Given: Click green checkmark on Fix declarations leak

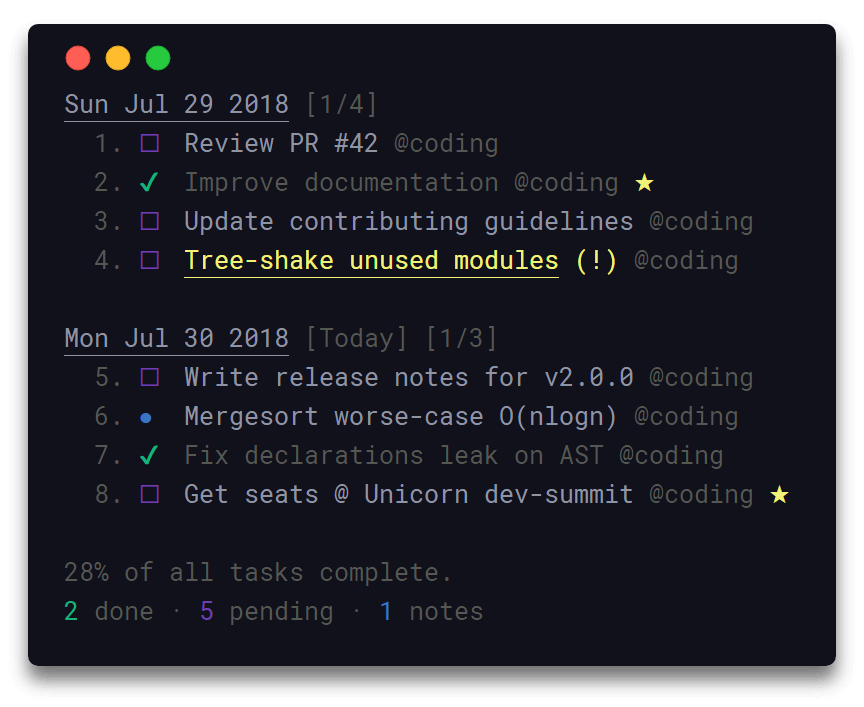Looking at the screenshot, I should coord(149,456).
